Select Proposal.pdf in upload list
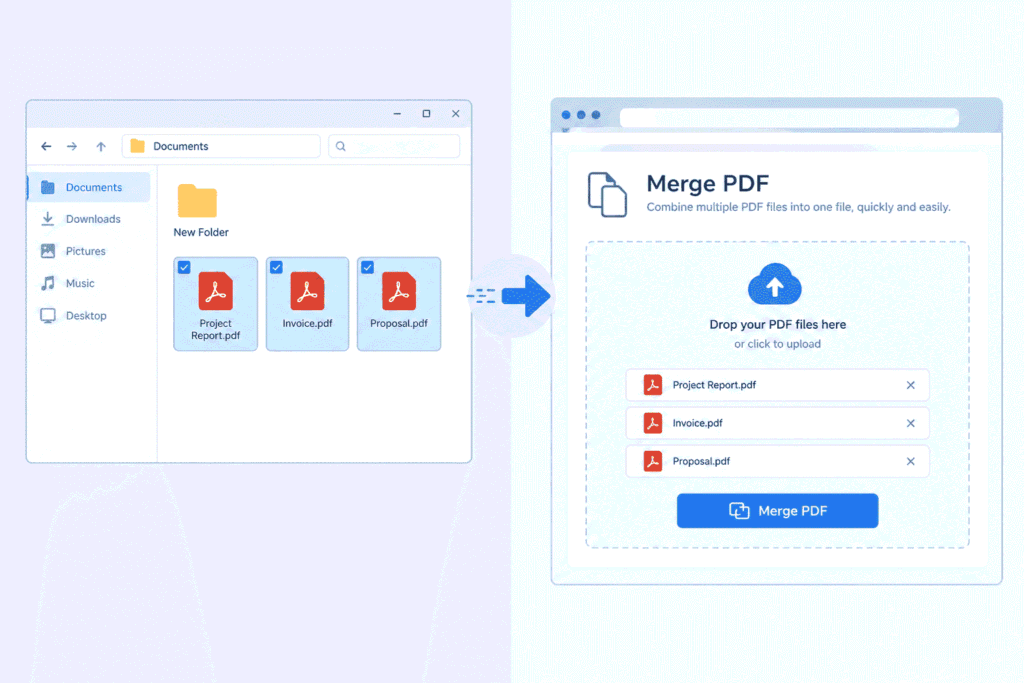Screen dimensions: 1024x683 click(777, 462)
